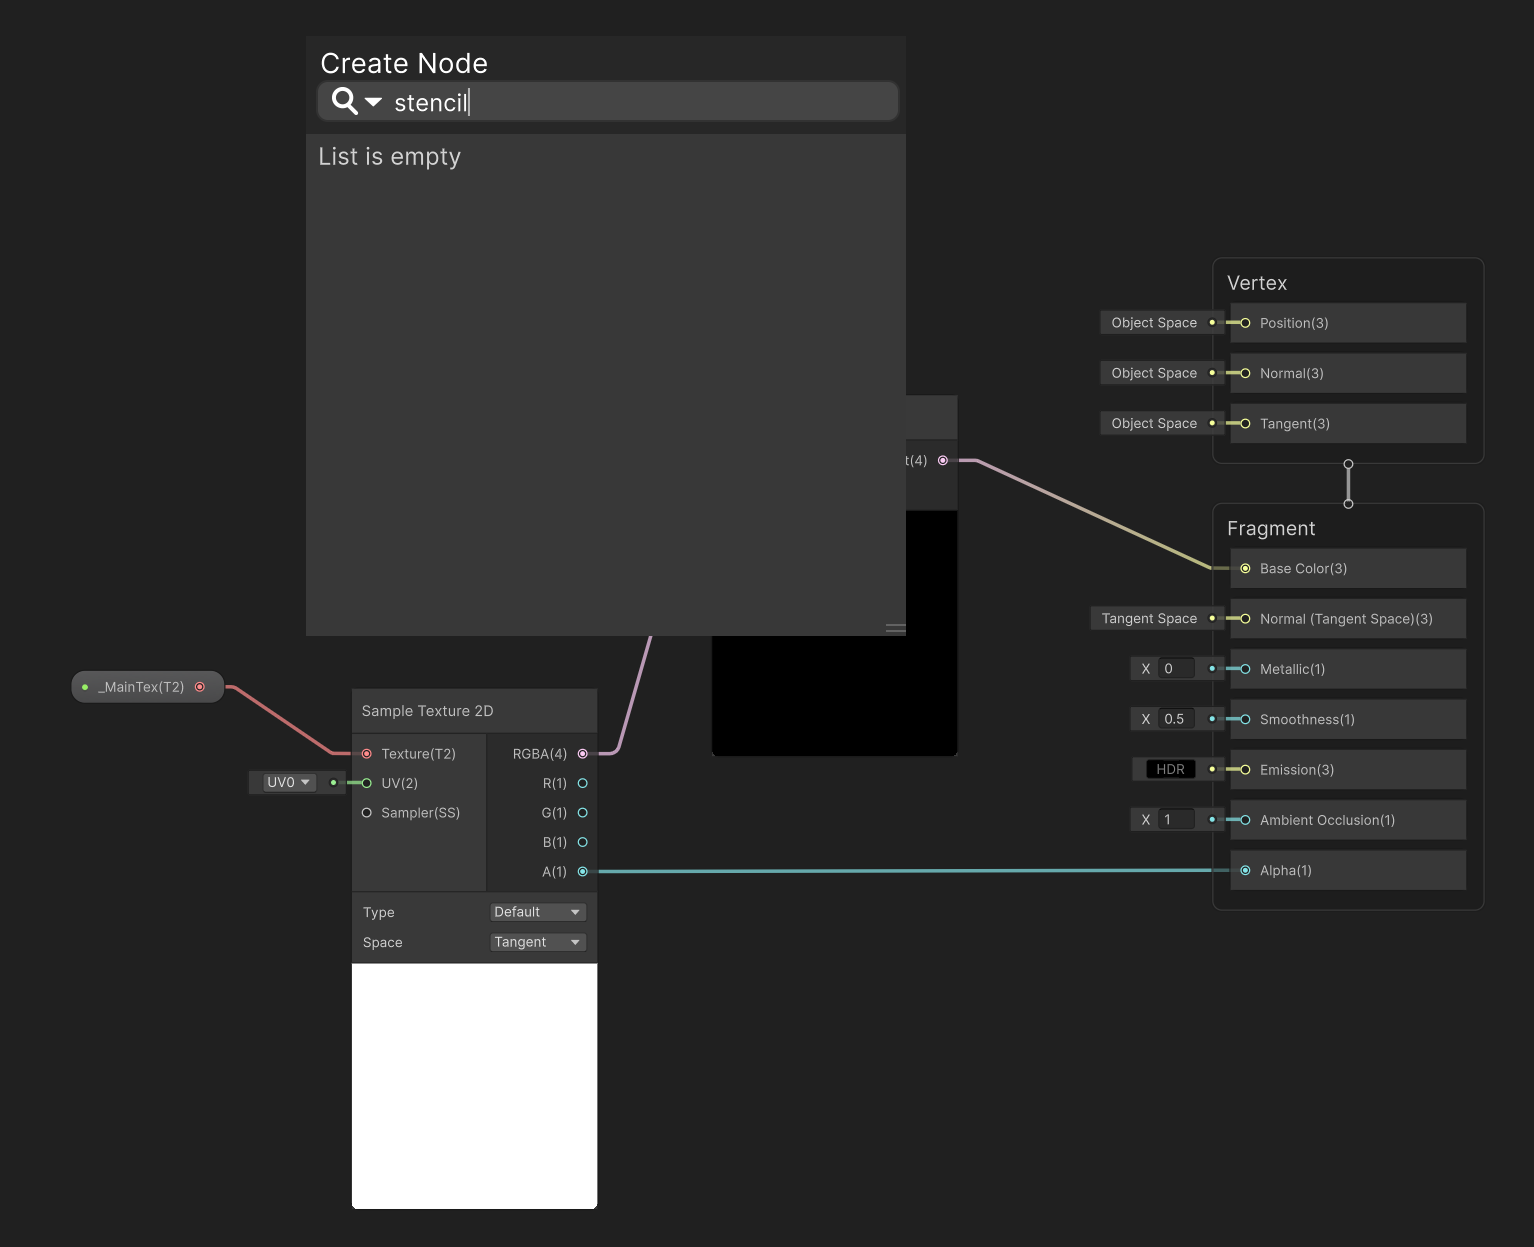Click the partially hidden (4) output port
This screenshot has width=1534, height=1247.
943,461
